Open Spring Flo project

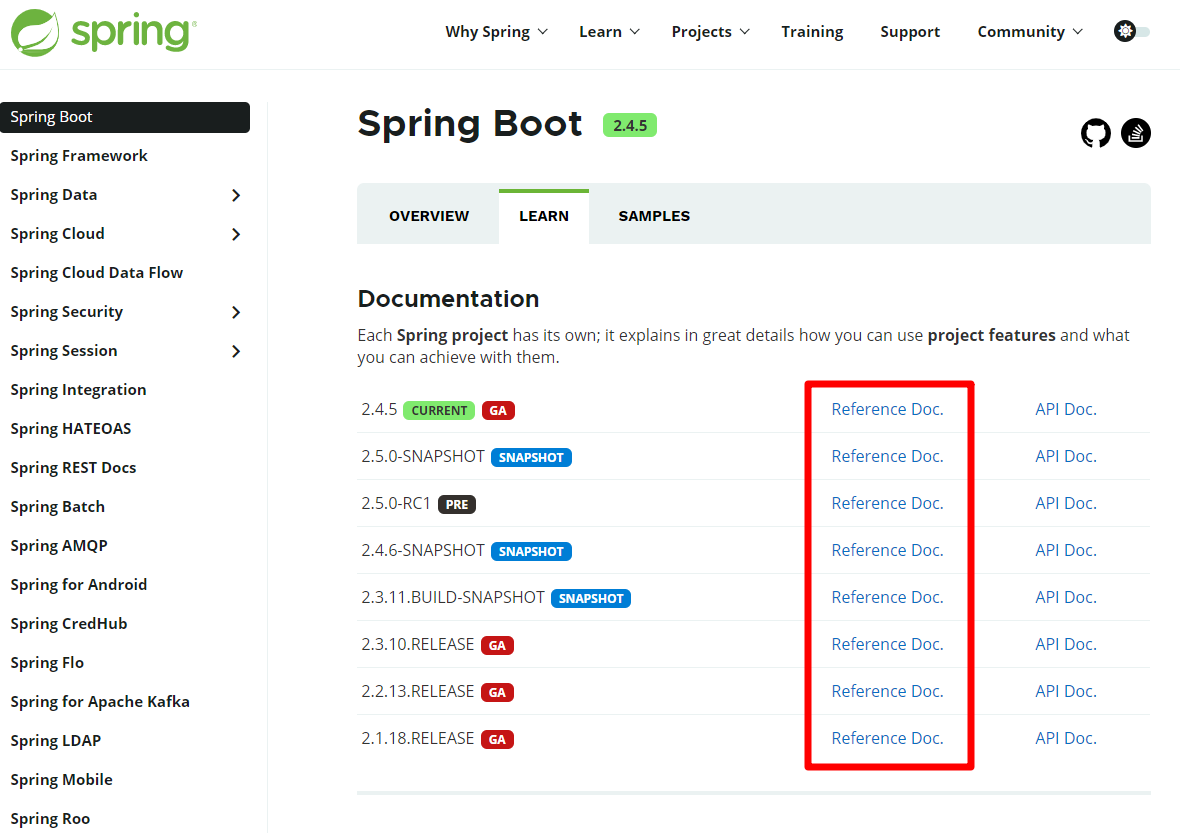(47, 663)
